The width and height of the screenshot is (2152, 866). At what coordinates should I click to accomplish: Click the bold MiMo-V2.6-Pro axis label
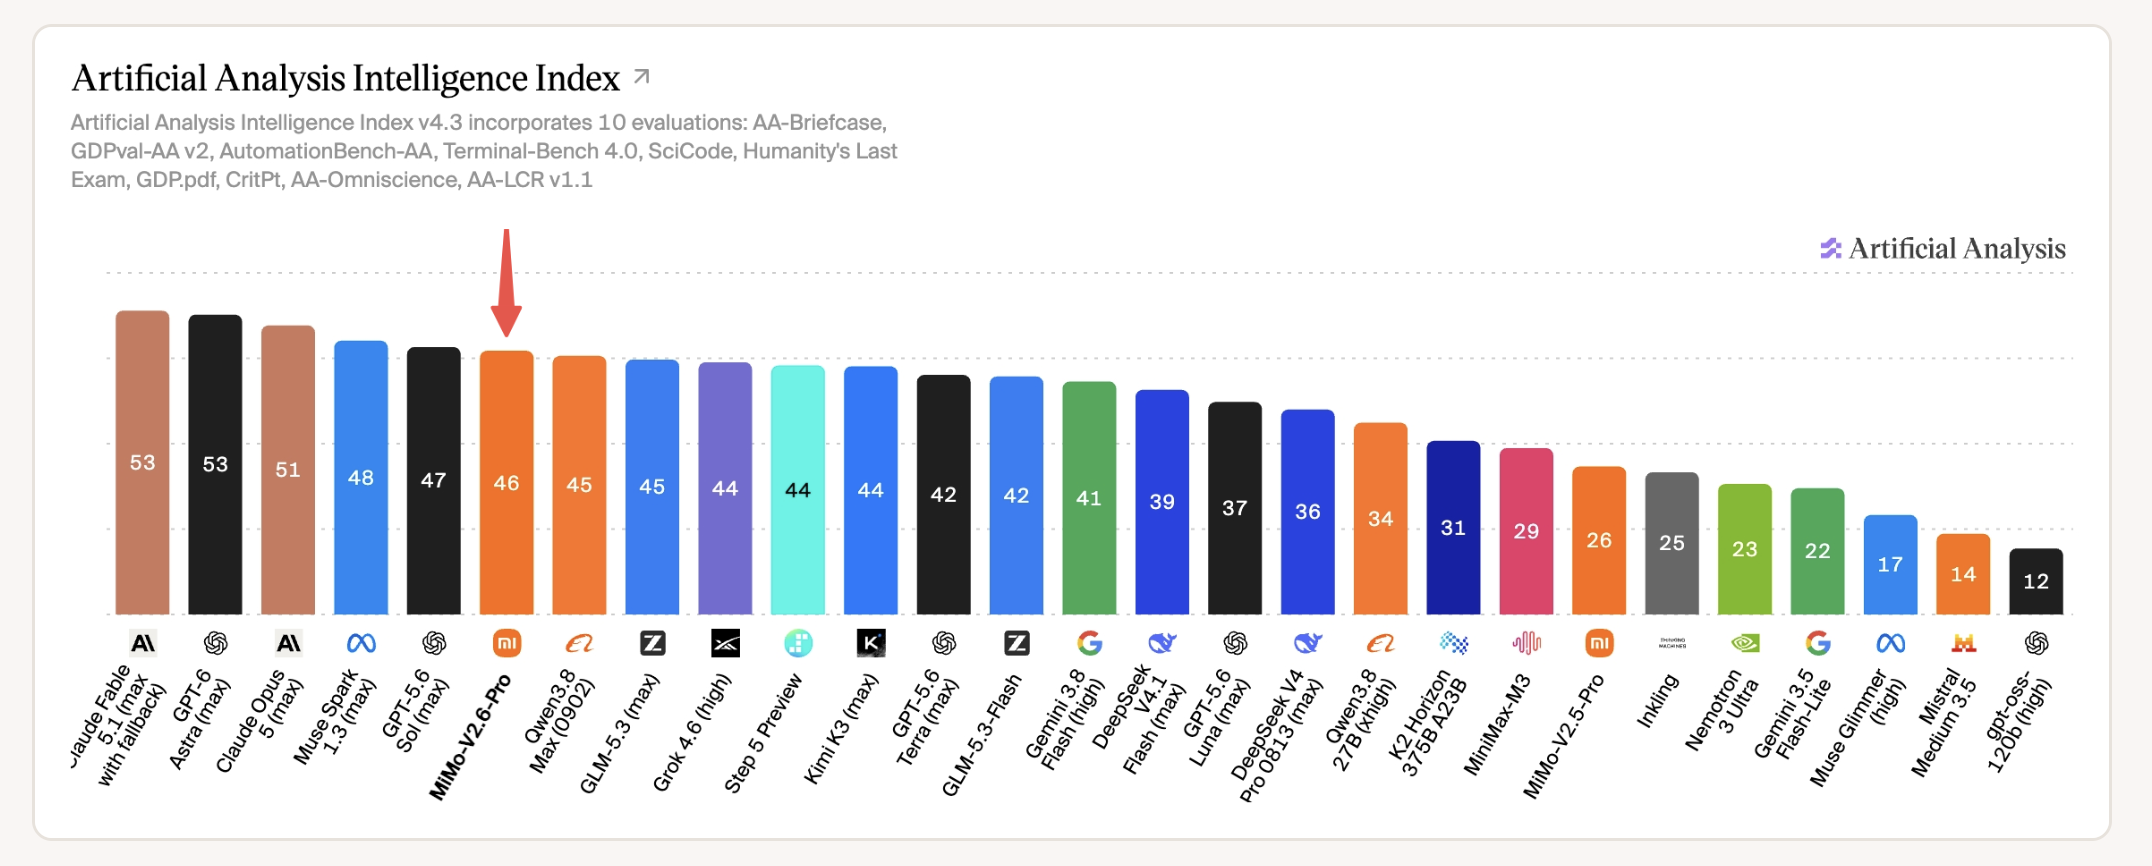(470, 737)
